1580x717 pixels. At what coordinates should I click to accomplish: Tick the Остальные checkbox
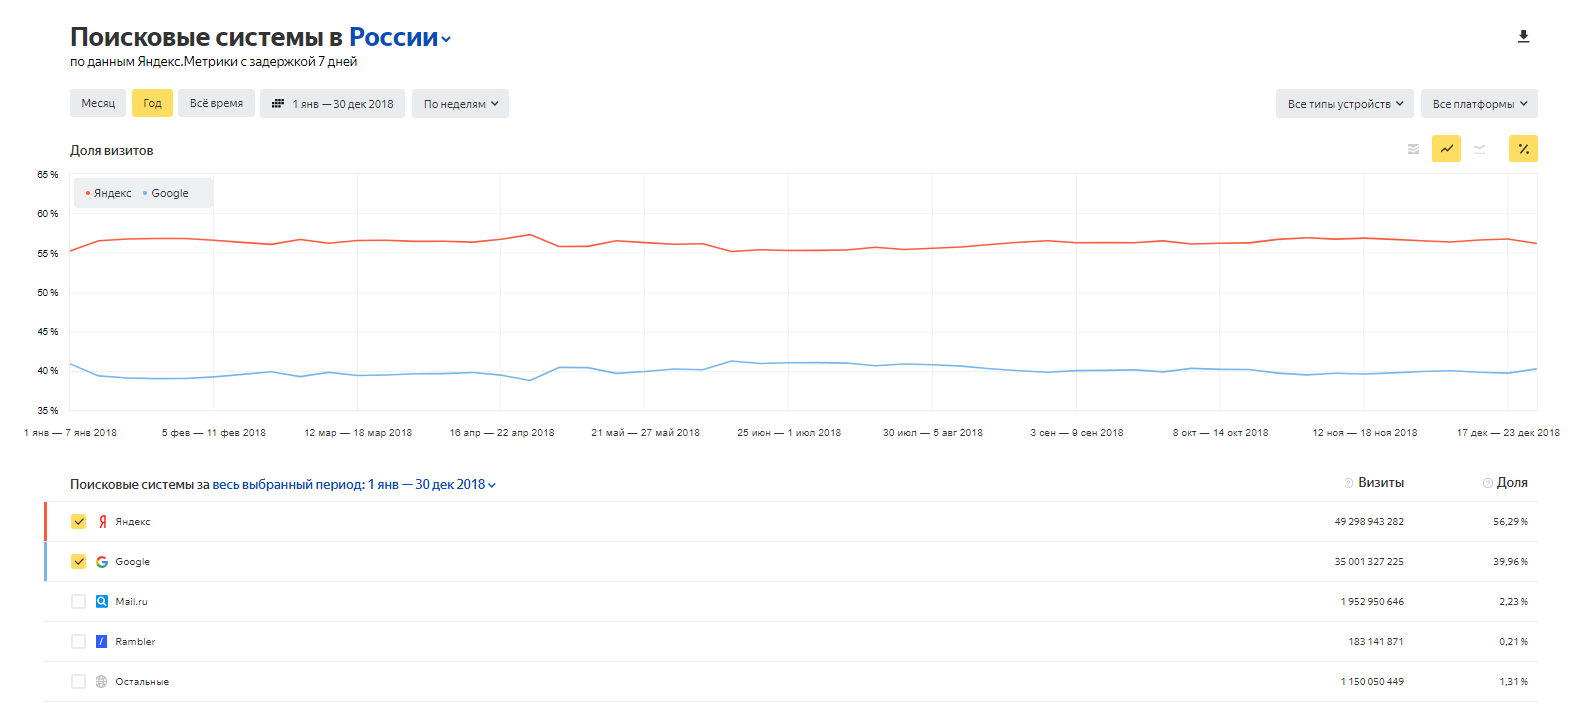click(78, 682)
